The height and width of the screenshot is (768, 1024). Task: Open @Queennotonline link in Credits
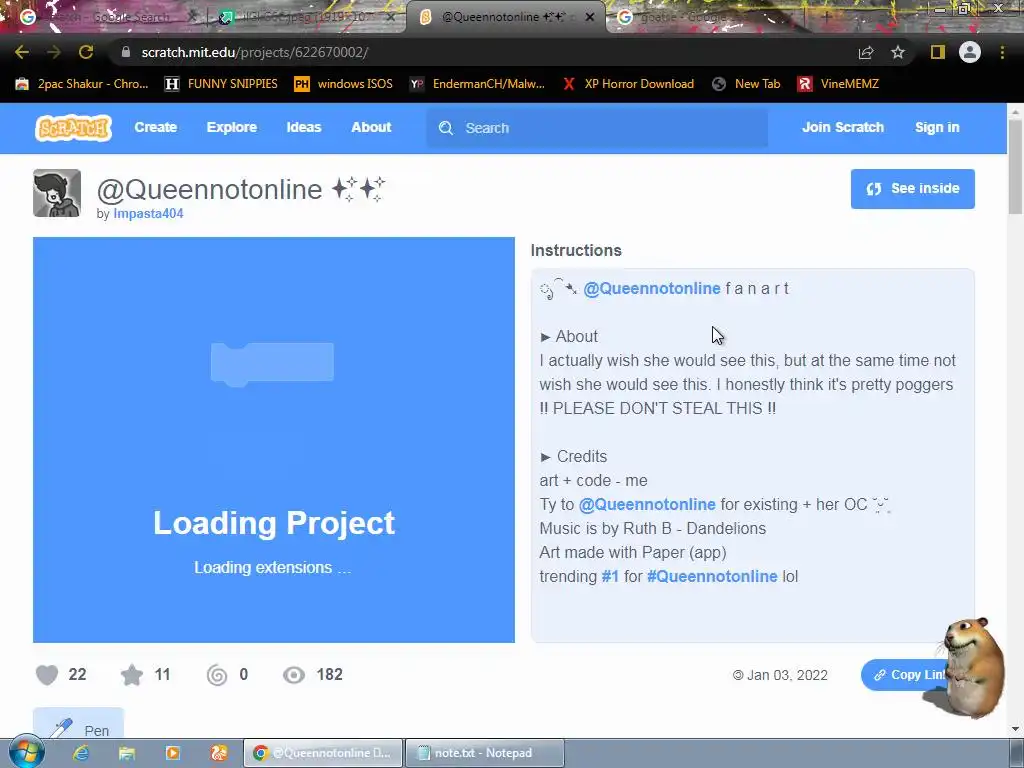click(x=647, y=504)
